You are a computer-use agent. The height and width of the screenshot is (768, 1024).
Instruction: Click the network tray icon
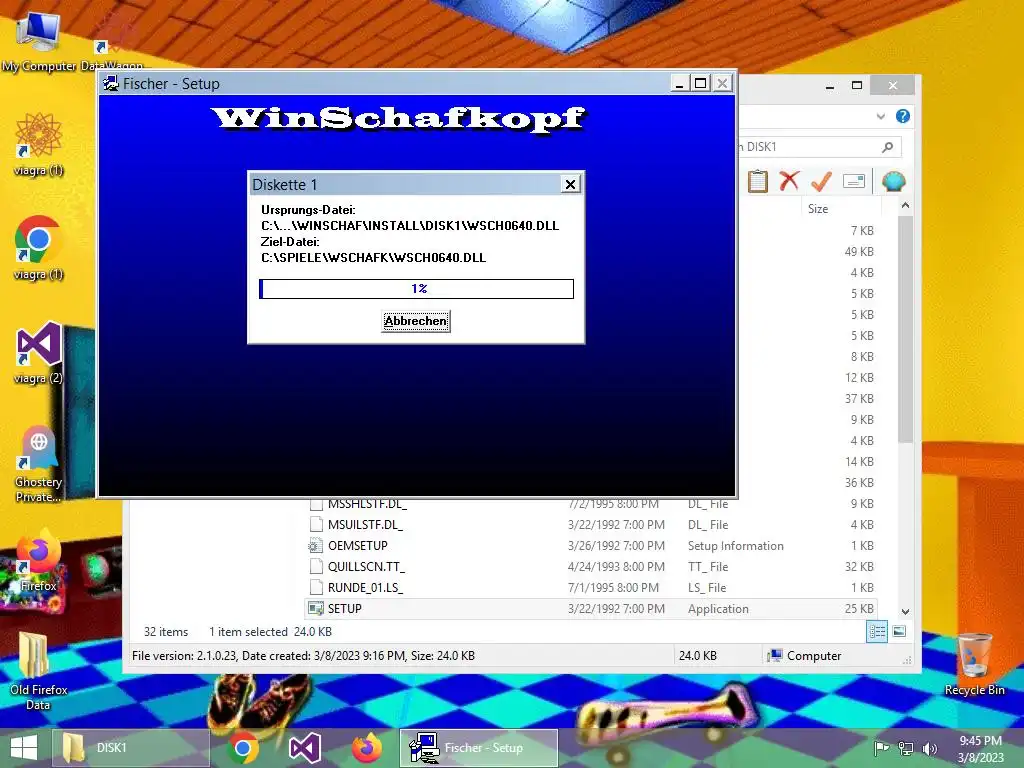coord(906,748)
